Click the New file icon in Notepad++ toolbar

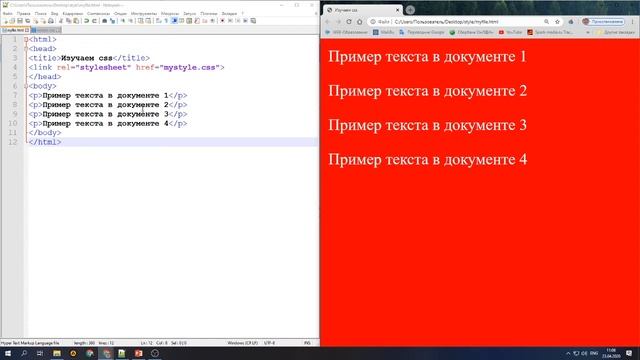pyautogui.click(x=5, y=21)
